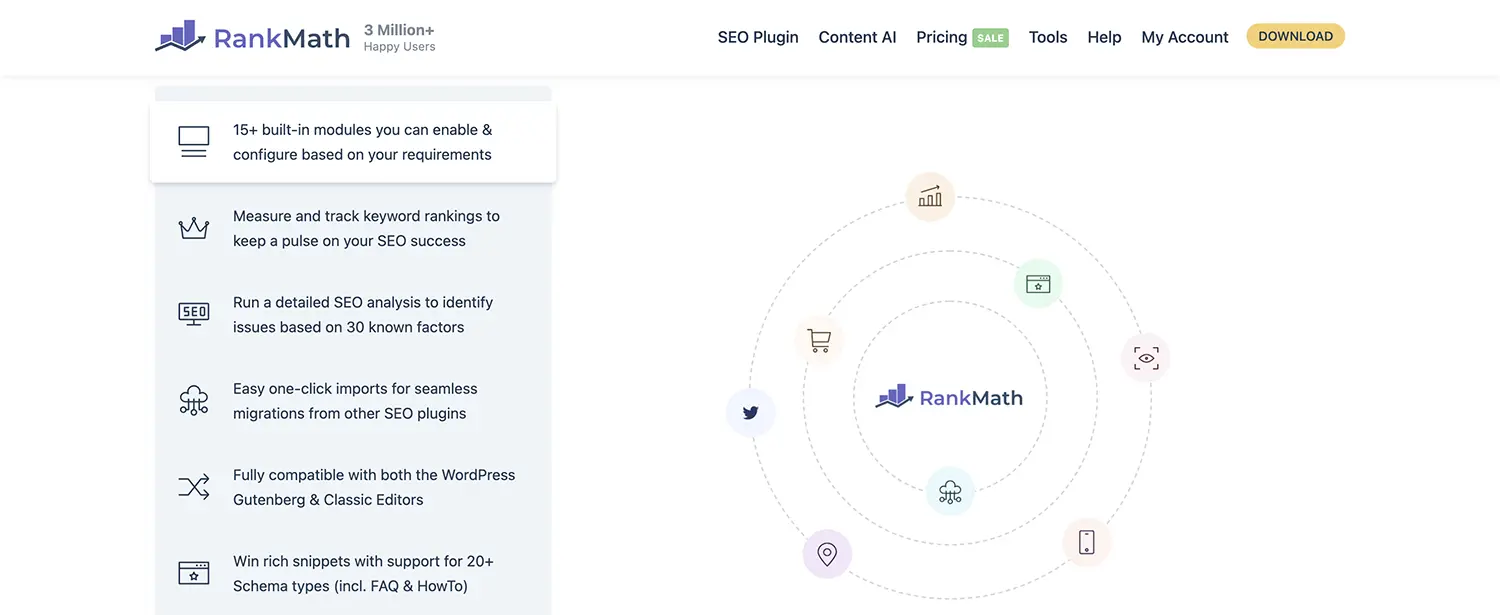This screenshot has width=1500, height=615.
Task: Click the green starred window icon on orbit
Action: 1038,284
